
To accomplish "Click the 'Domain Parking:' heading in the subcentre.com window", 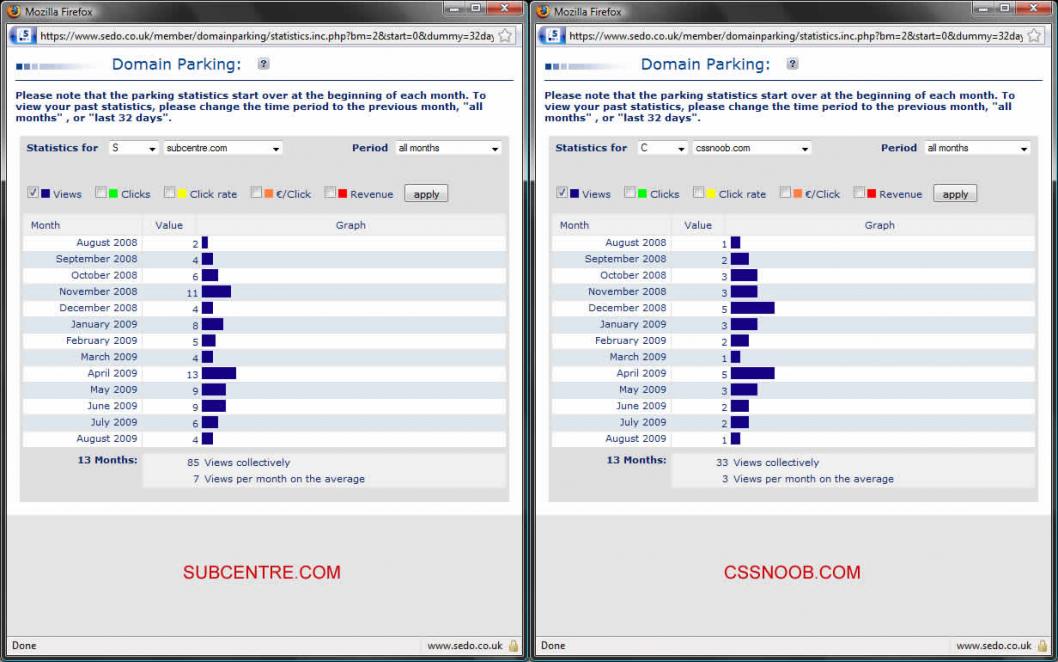I will click(176, 64).
